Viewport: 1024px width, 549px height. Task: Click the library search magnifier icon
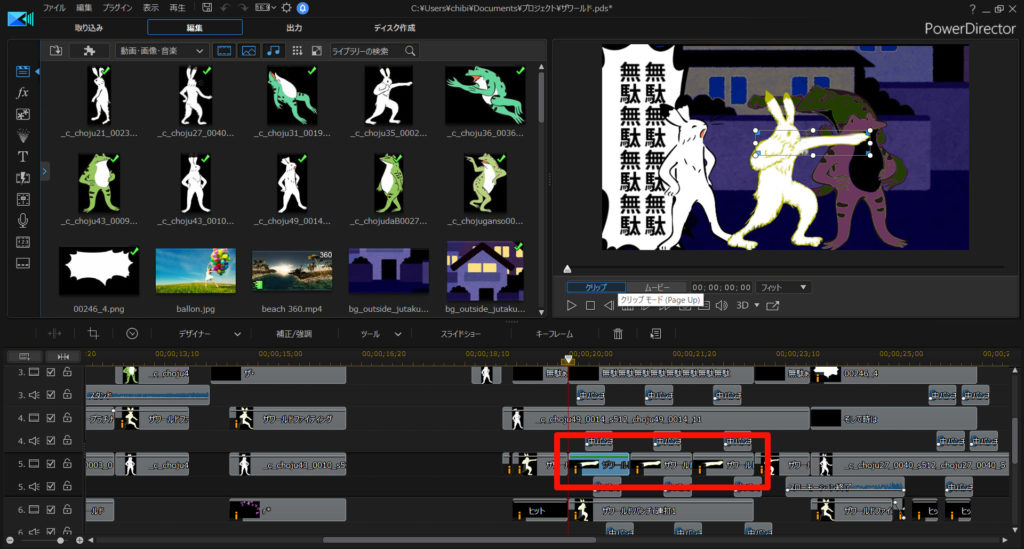point(410,50)
